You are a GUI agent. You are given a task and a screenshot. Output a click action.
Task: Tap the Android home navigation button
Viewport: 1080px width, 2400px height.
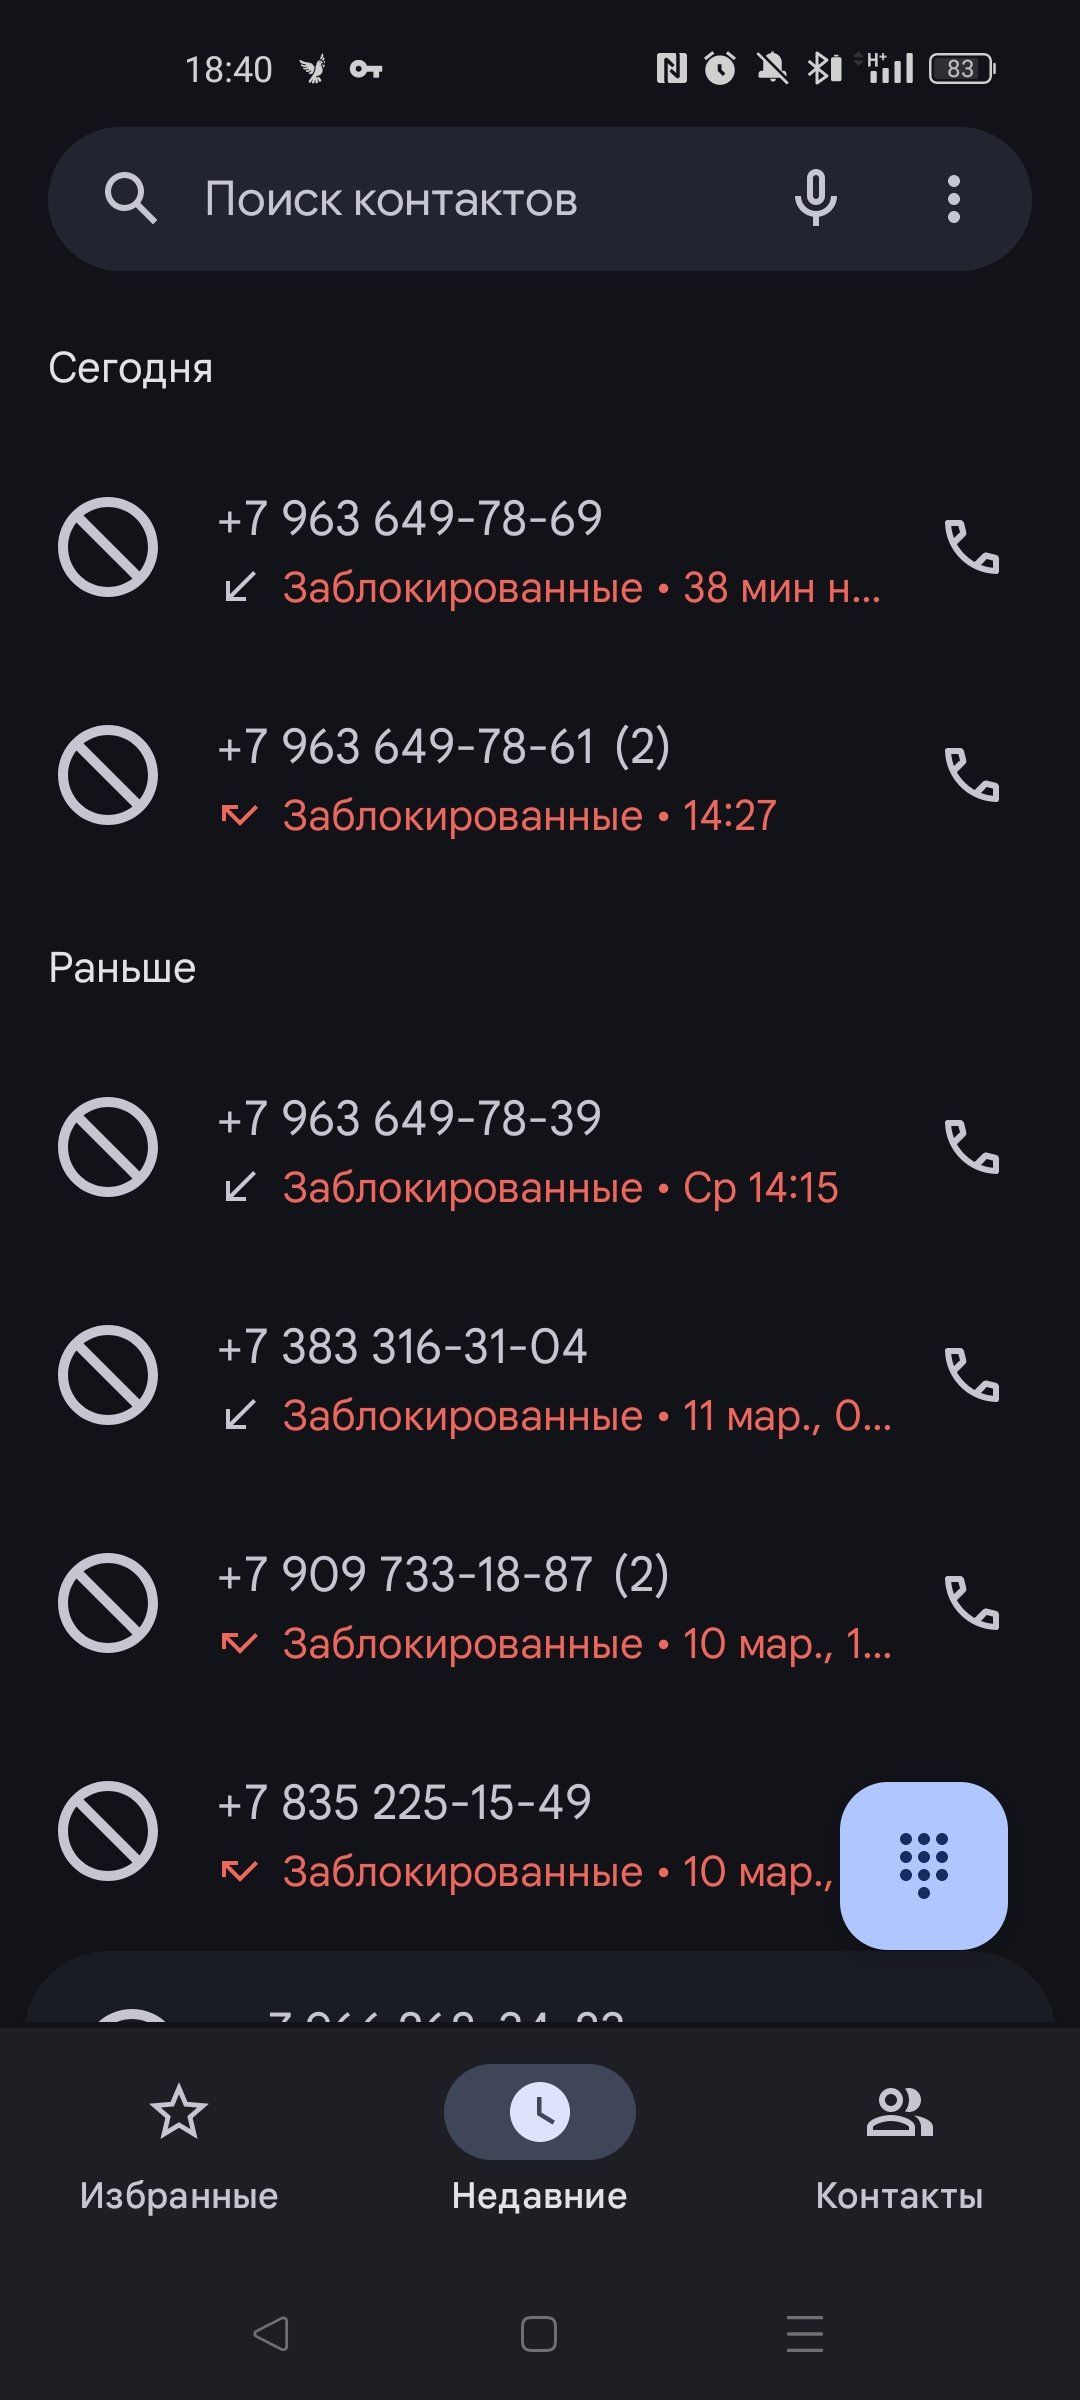(x=539, y=2334)
